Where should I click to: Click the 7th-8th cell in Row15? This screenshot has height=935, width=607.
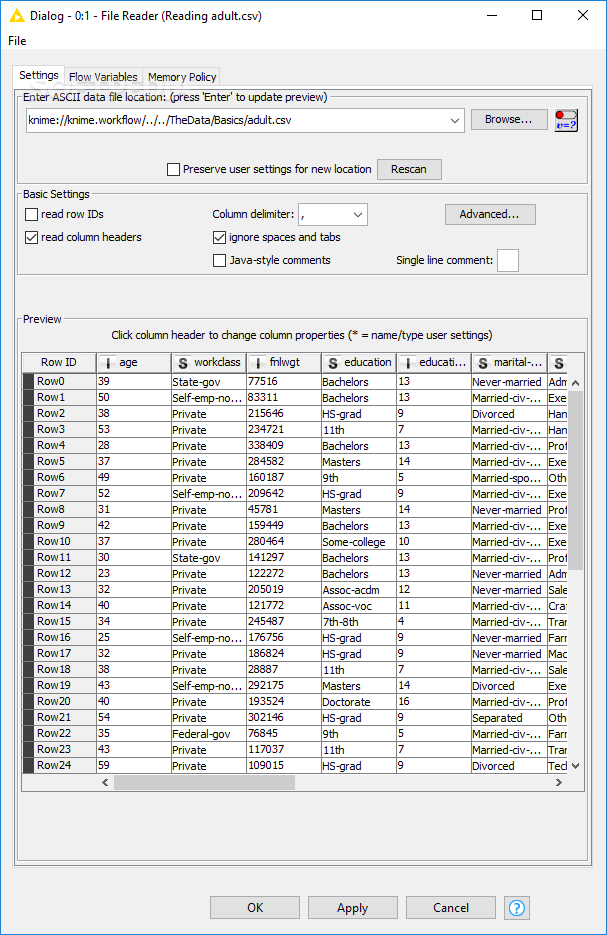tap(359, 622)
